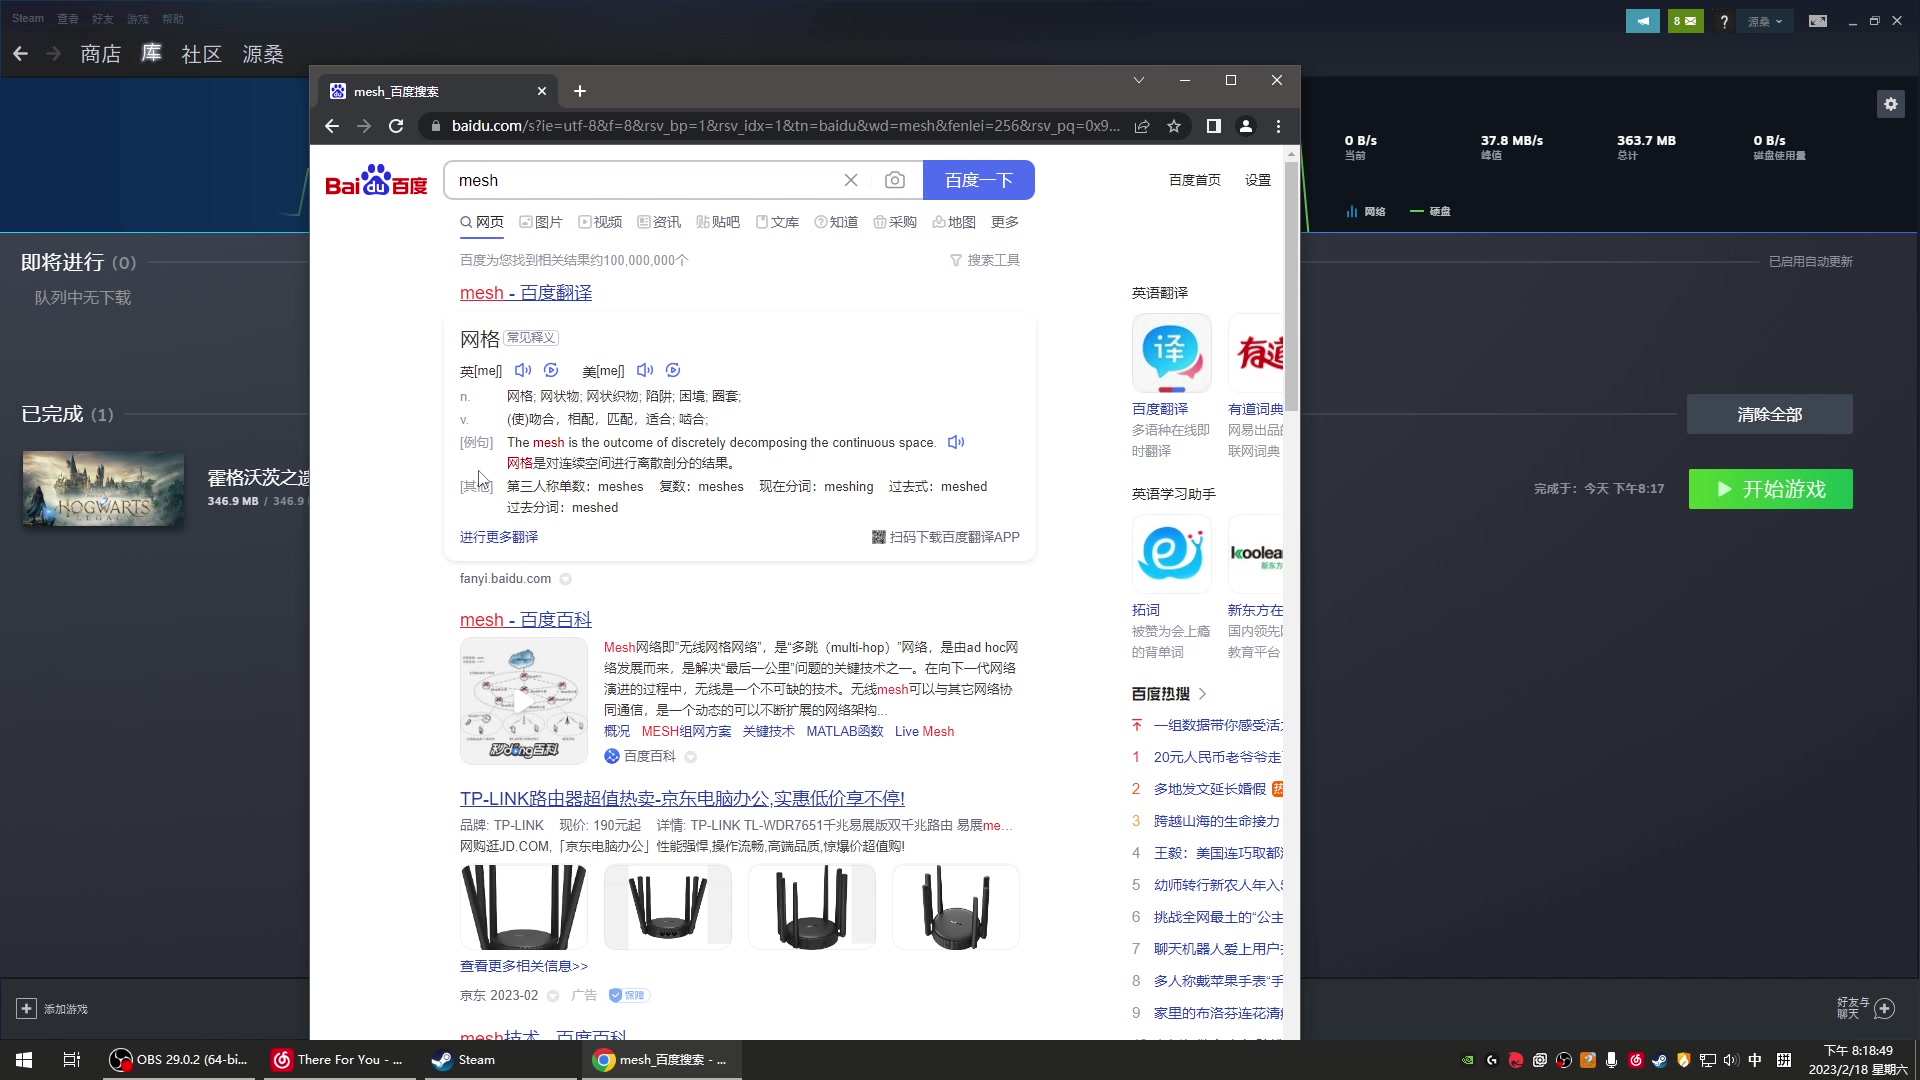1920x1080 pixels.
Task: Open the 搜索工具 filter options
Action: [985, 260]
